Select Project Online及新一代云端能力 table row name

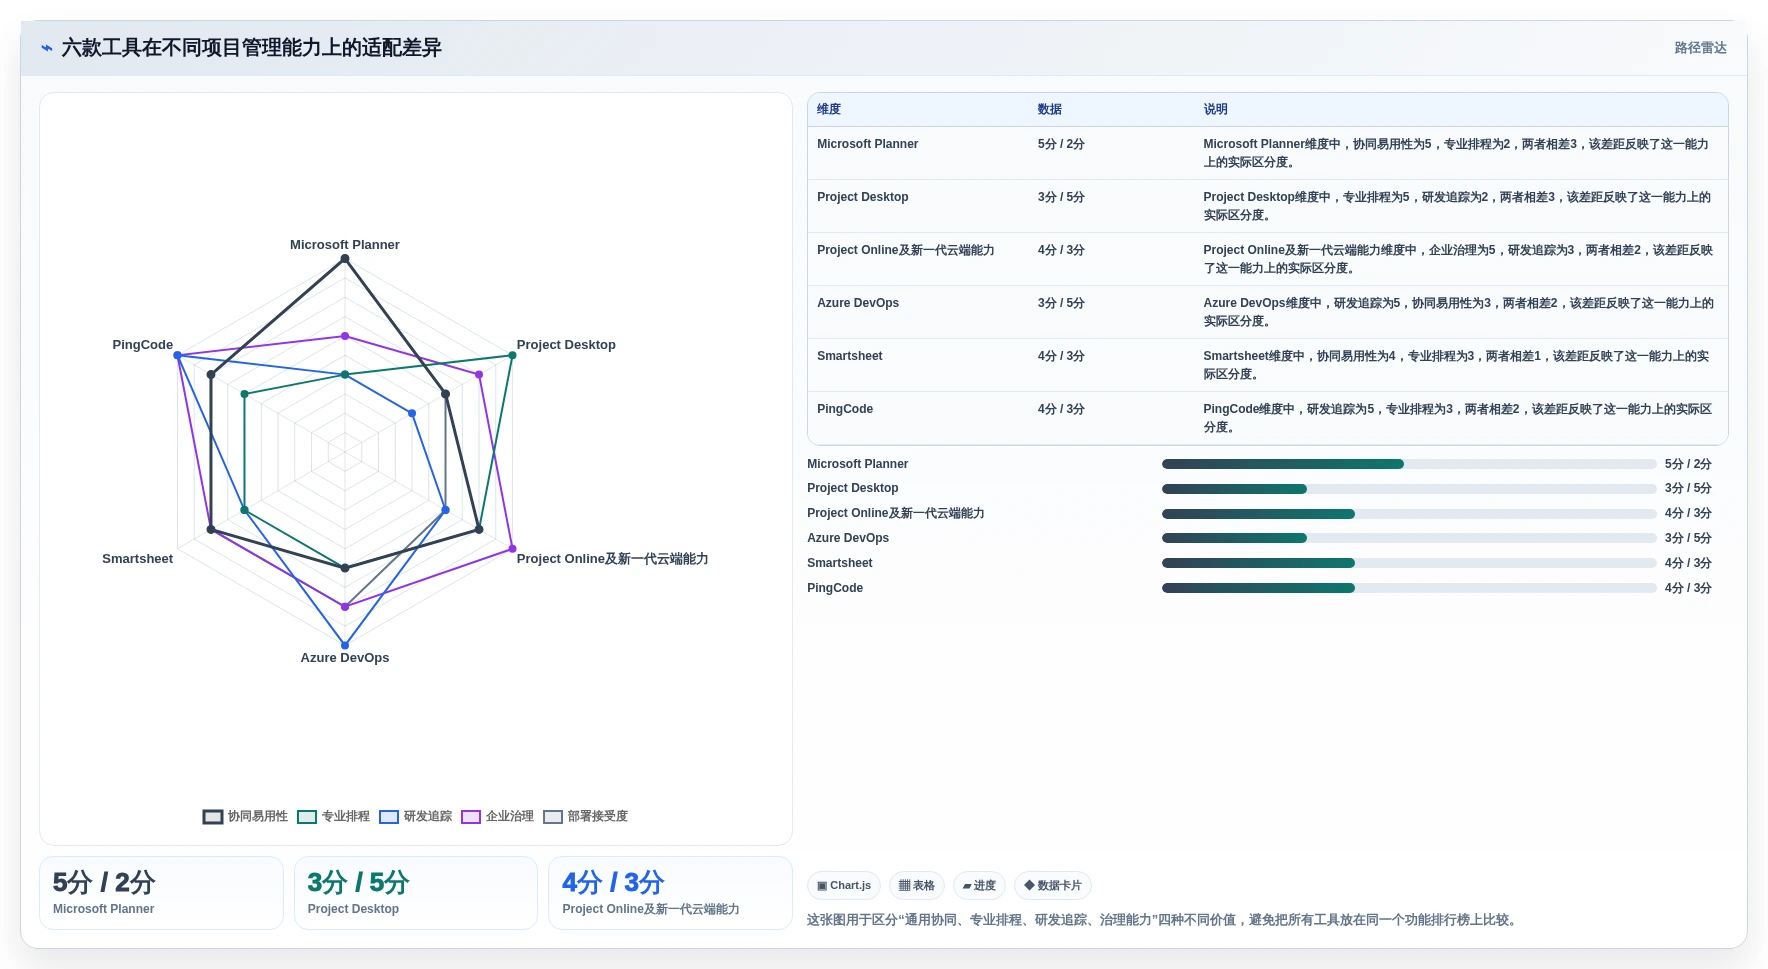click(x=905, y=250)
